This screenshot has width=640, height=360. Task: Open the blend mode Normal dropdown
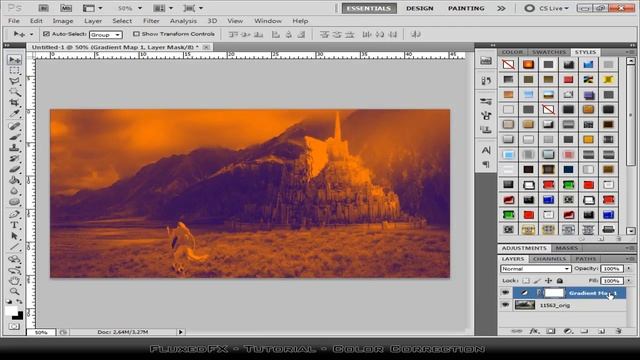[535, 269]
